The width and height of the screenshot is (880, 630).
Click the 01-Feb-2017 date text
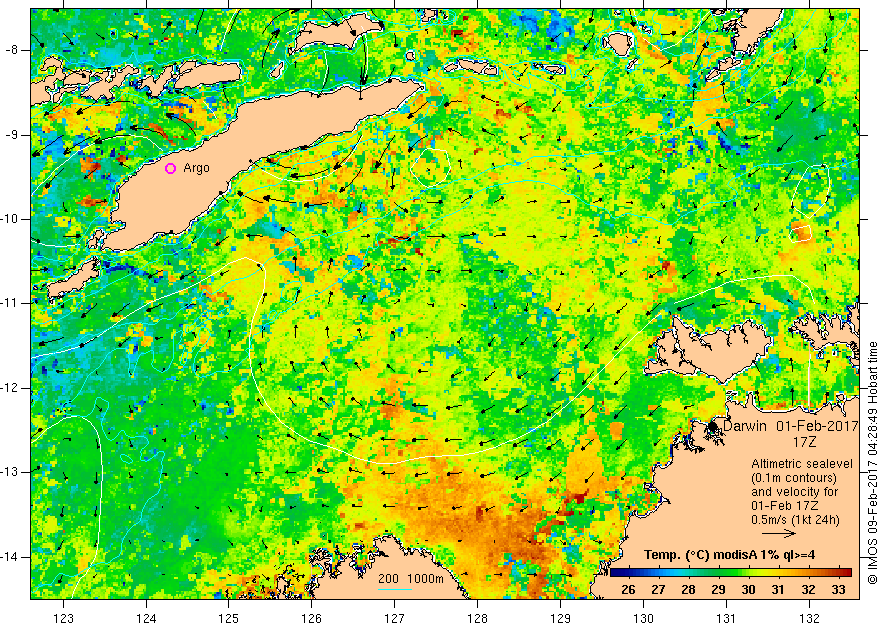coord(818,426)
